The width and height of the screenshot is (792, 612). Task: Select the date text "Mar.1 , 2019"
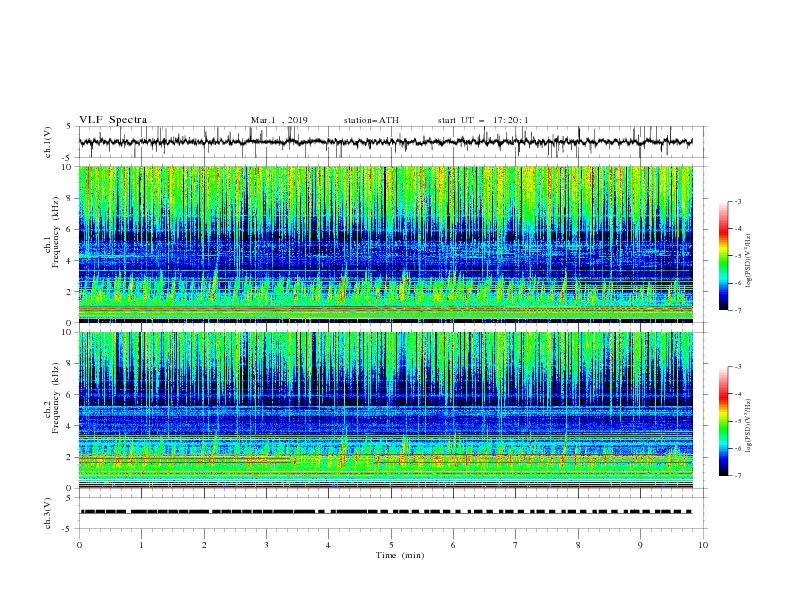[279, 120]
